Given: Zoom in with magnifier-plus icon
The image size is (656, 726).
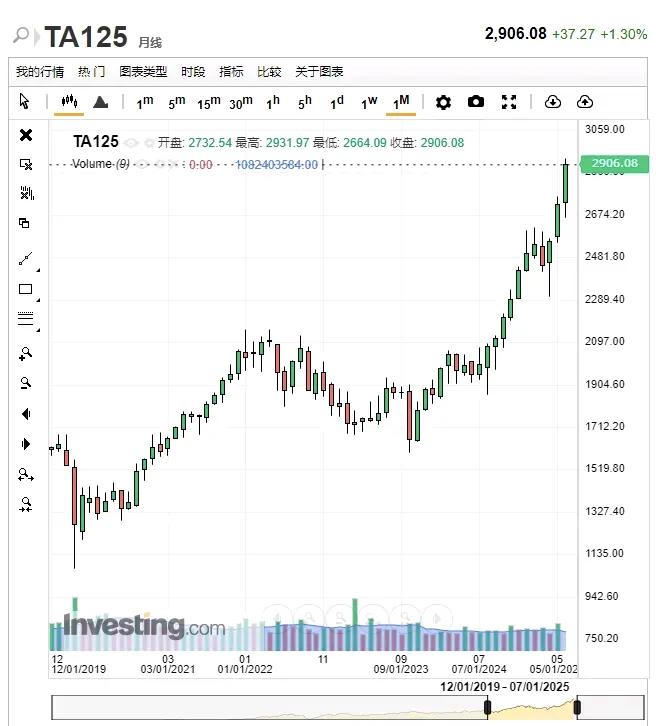Looking at the screenshot, I should point(25,354).
